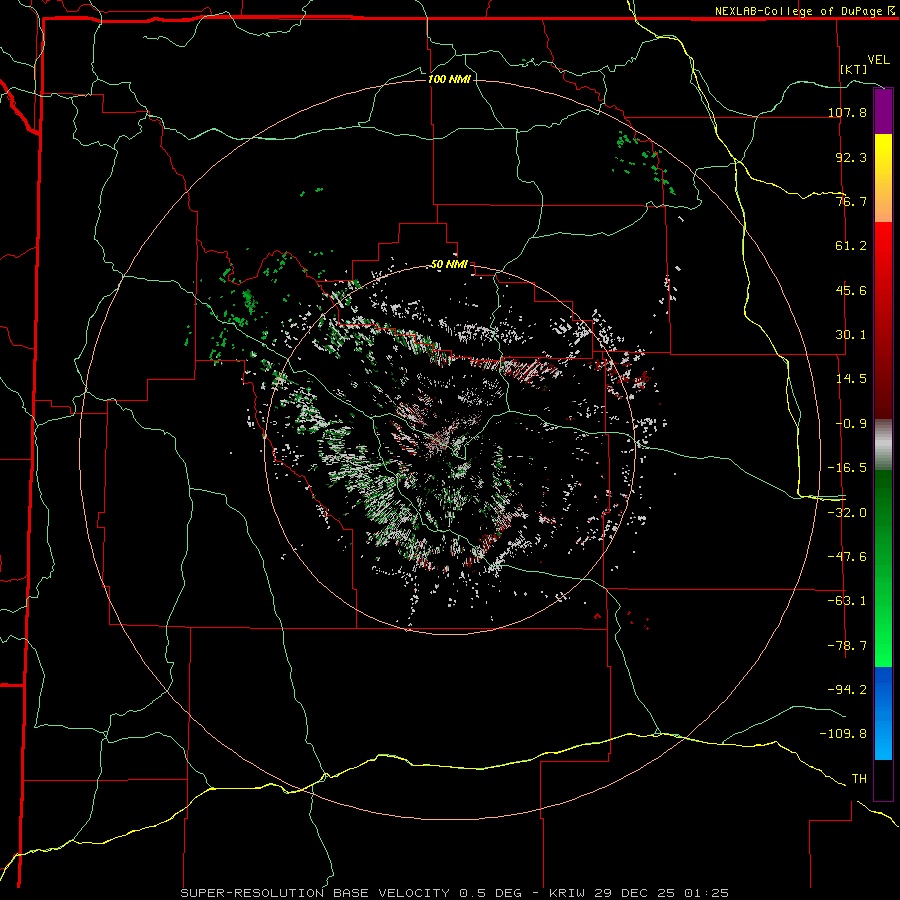The width and height of the screenshot is (900, 900).
Task: Click the blue segment of velocity color bar
Action: (x=883, y=713)
